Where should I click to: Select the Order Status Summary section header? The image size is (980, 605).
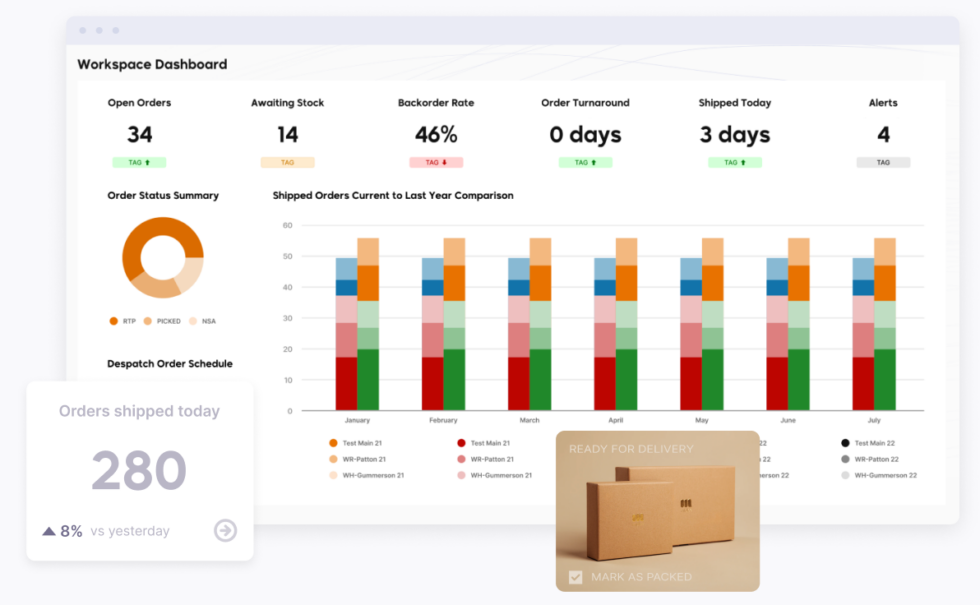pyautogui.click(x=163, y=196)
